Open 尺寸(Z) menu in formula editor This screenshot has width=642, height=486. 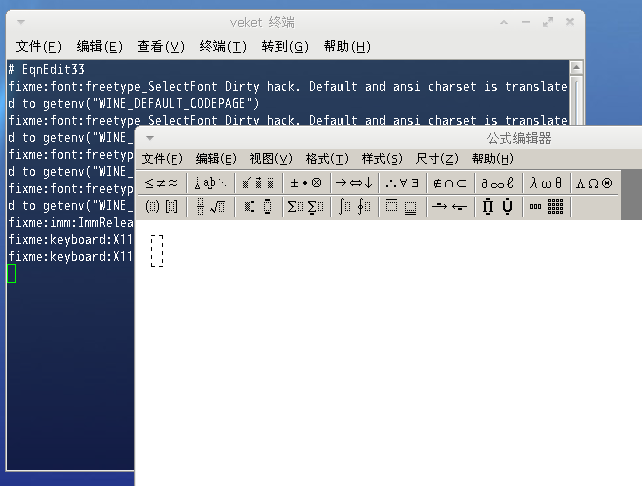click(437, 159)
